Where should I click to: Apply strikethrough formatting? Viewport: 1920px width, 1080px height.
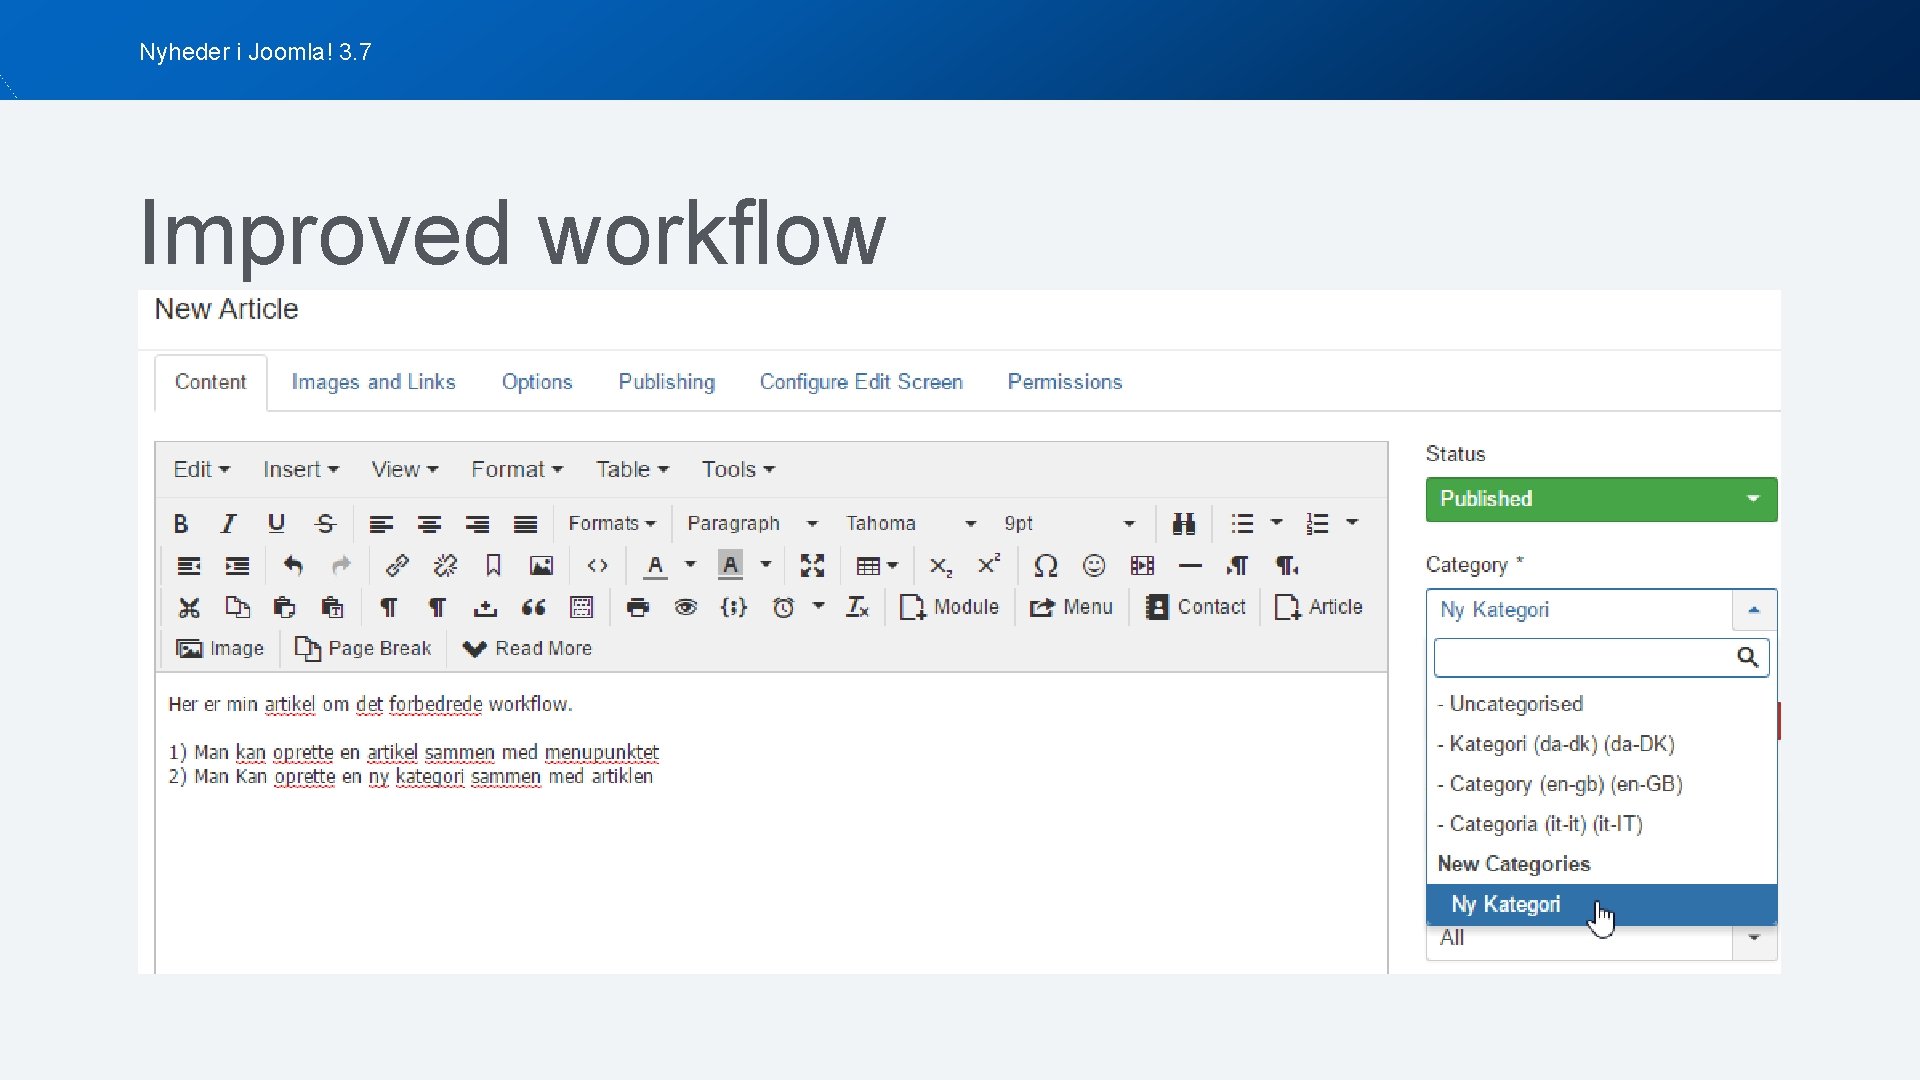pyautogui.click(x=325, y=524)
